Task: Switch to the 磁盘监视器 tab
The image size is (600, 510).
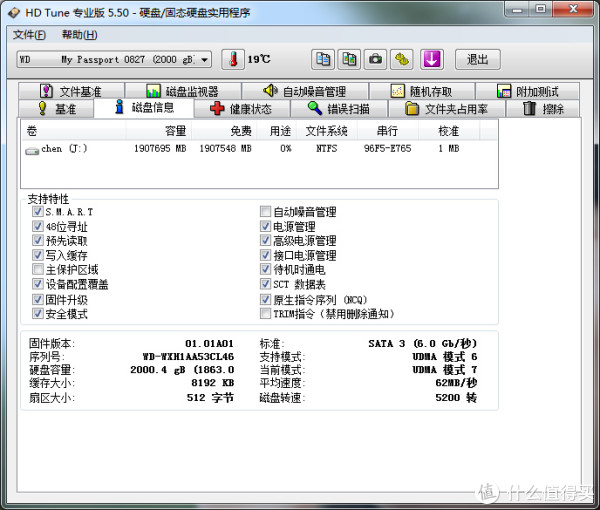Action: click(x=183, y=91)
